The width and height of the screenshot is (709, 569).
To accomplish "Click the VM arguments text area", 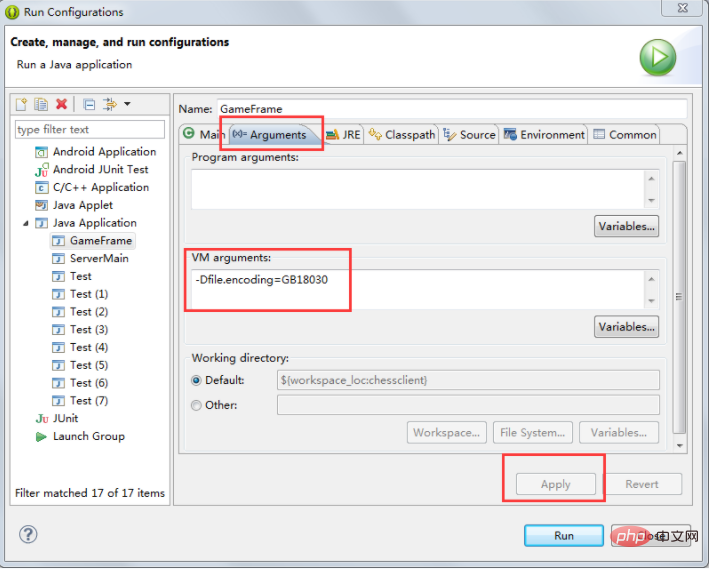I will click(419, 289).
